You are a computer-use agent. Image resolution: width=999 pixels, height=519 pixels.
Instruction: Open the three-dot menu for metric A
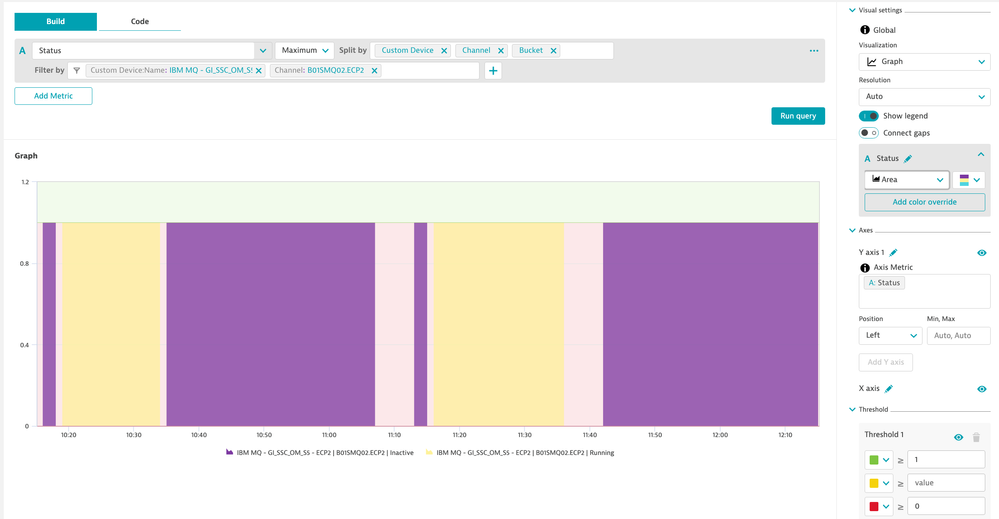click(814, 51)
